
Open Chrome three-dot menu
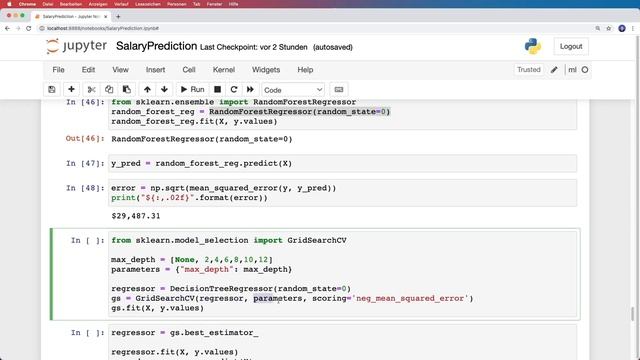(633, 28)
